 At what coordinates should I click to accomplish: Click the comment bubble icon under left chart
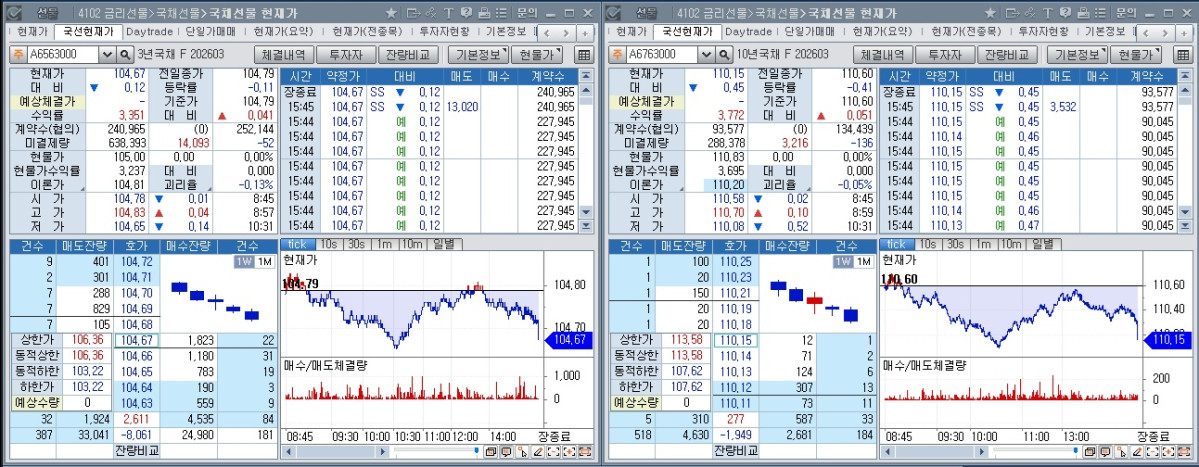[507, 452]
